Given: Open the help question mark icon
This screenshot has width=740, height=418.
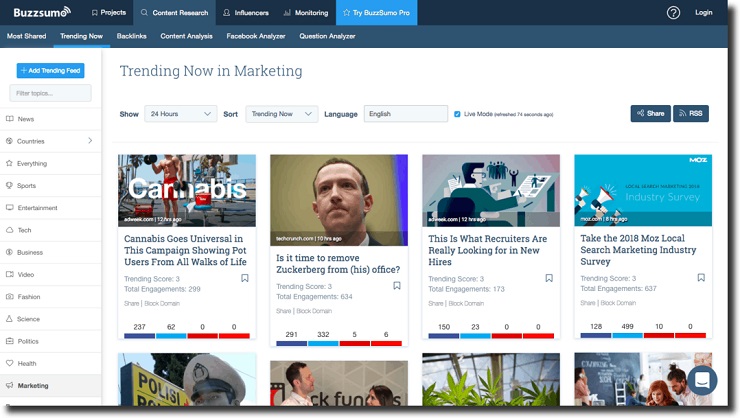Looking at the screenshot, I should [x=673, y=13].
